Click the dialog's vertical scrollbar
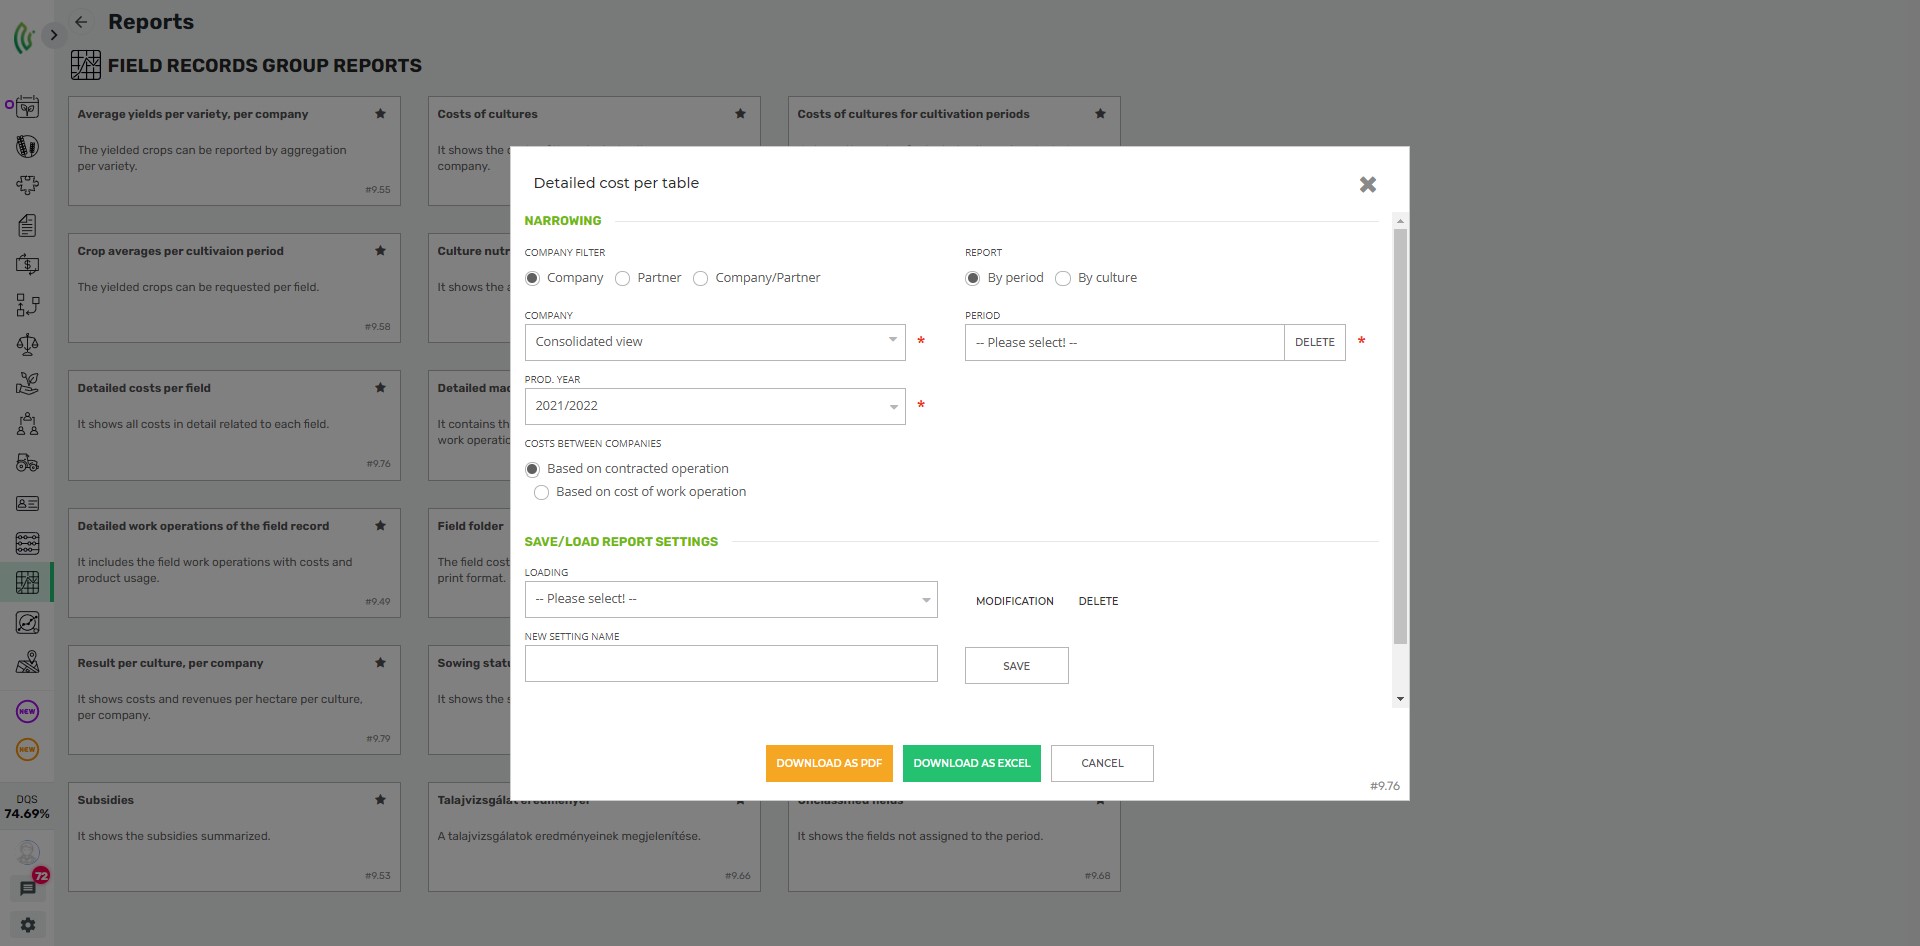This screenshot has width=1920, height=946. tap(1400, 435)
